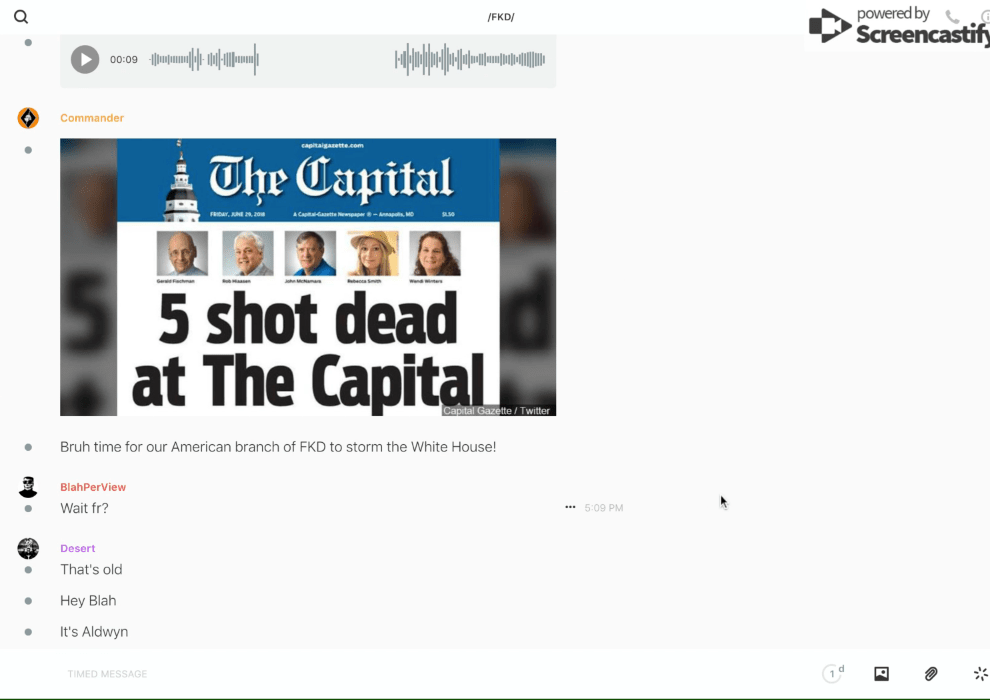The width and height of the screenshot is (990, 700).
Task: Click the 5:09 PM message timestamp
Action: tap(604, 508)
